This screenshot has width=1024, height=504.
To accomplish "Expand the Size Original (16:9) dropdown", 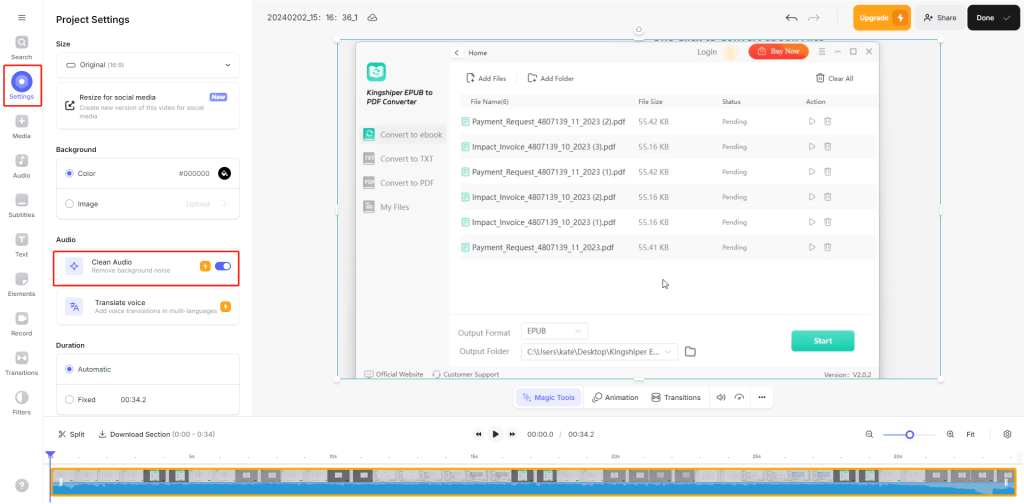I will (148, 65).
